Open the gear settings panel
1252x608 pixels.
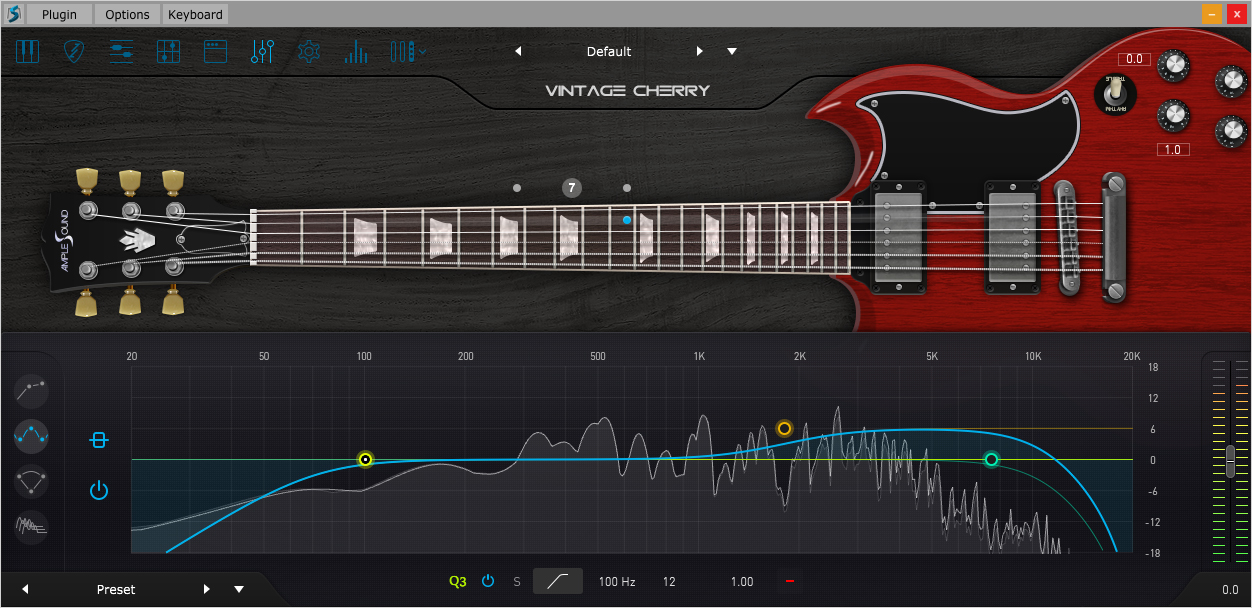[309, 52]
